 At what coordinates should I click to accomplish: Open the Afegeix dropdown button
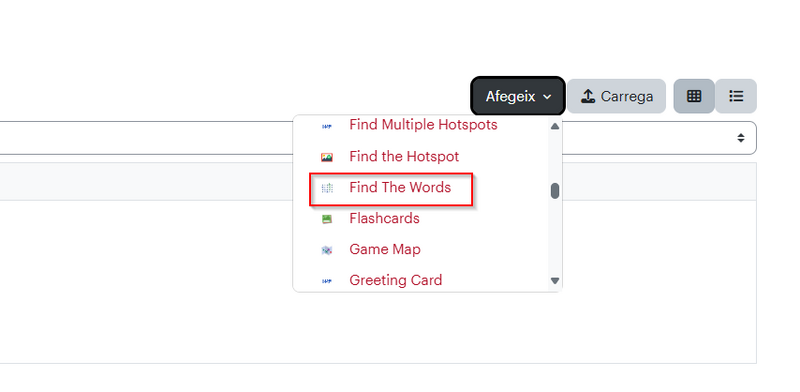click(x=517, y=96)
